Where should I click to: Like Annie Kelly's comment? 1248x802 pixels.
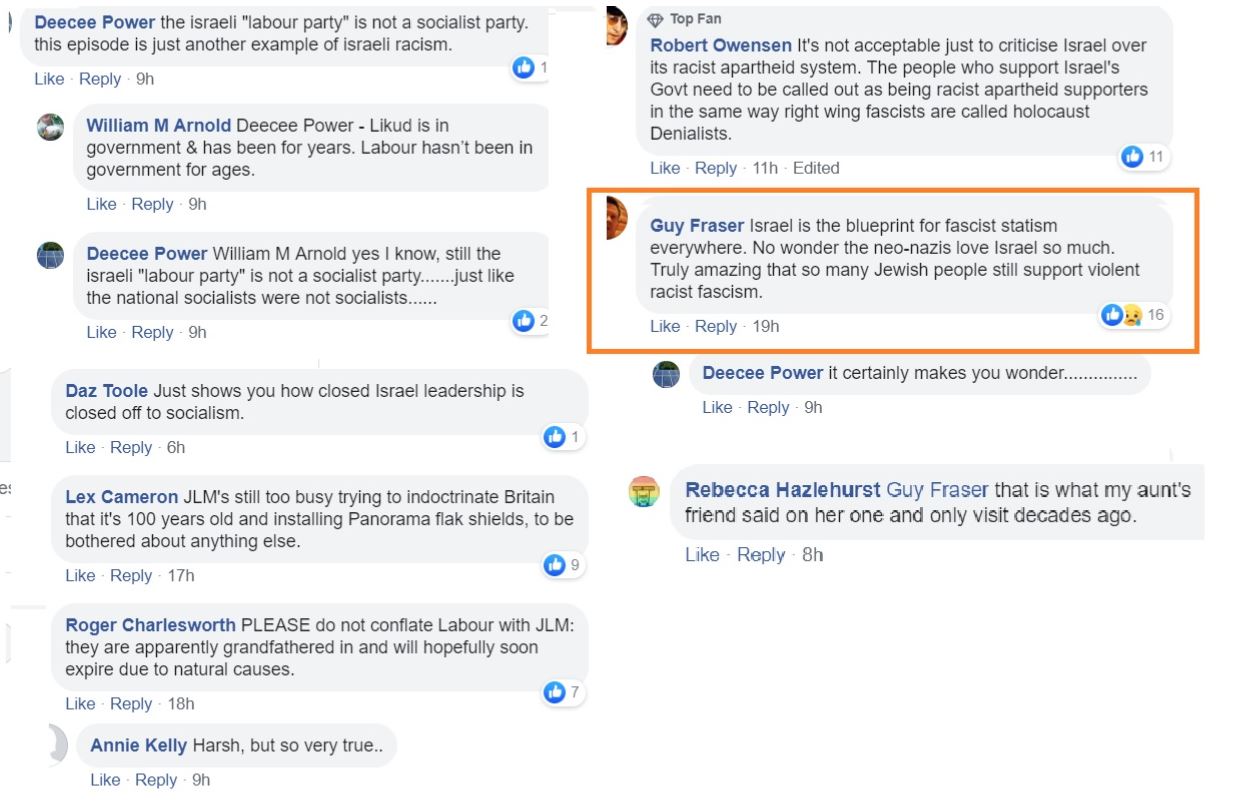(x=105, y=780)
